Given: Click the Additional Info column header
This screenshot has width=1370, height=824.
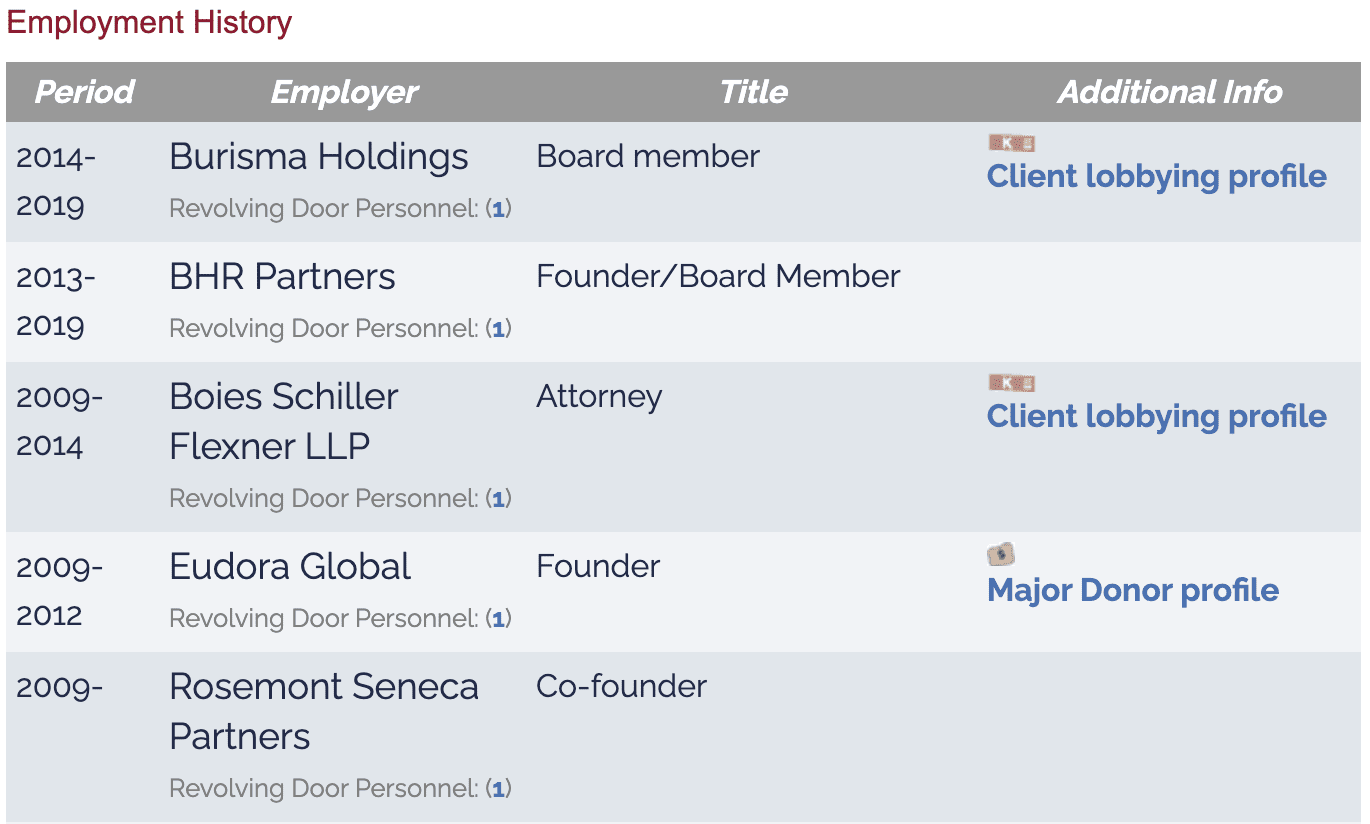Looking at the screenshot, I should [1169, 92].
